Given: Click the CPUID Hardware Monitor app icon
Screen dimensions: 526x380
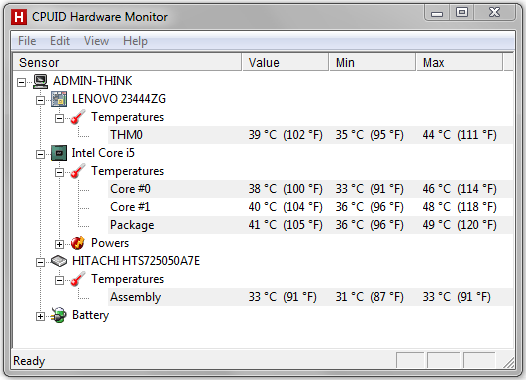Looking at the screenshot, I should pyautogui.click(x=19, y=17).
